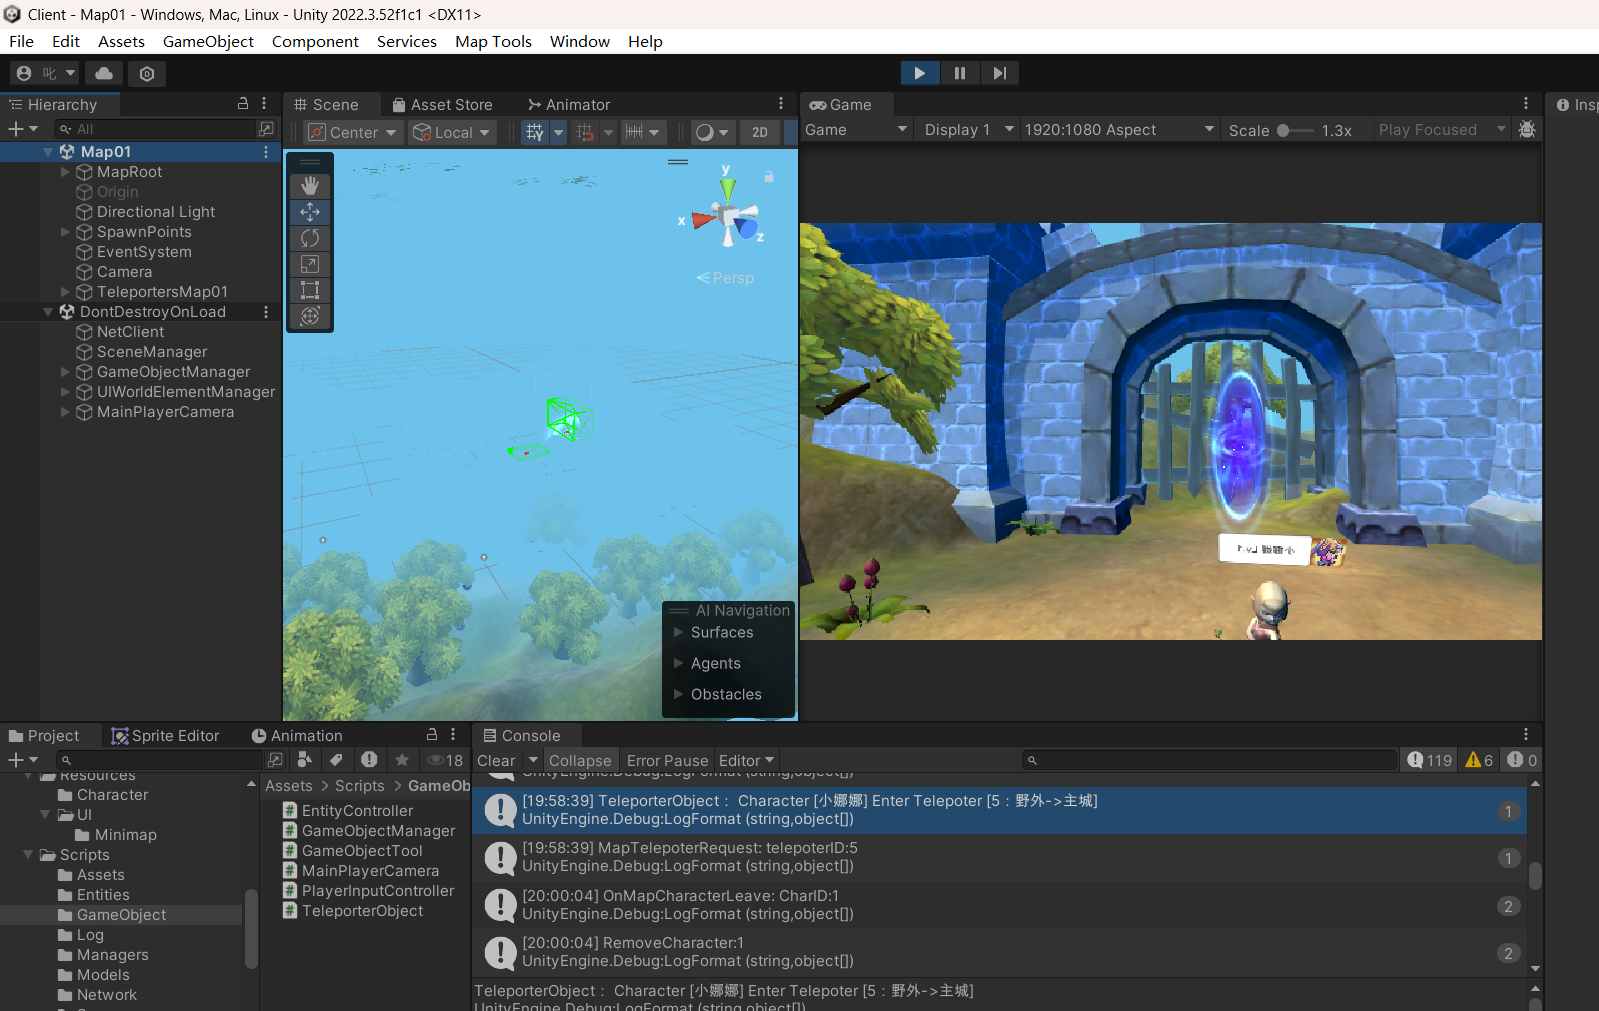1599x1011 pixels.
Task: Open the Map Tools menu
Action: click(493, 41)
